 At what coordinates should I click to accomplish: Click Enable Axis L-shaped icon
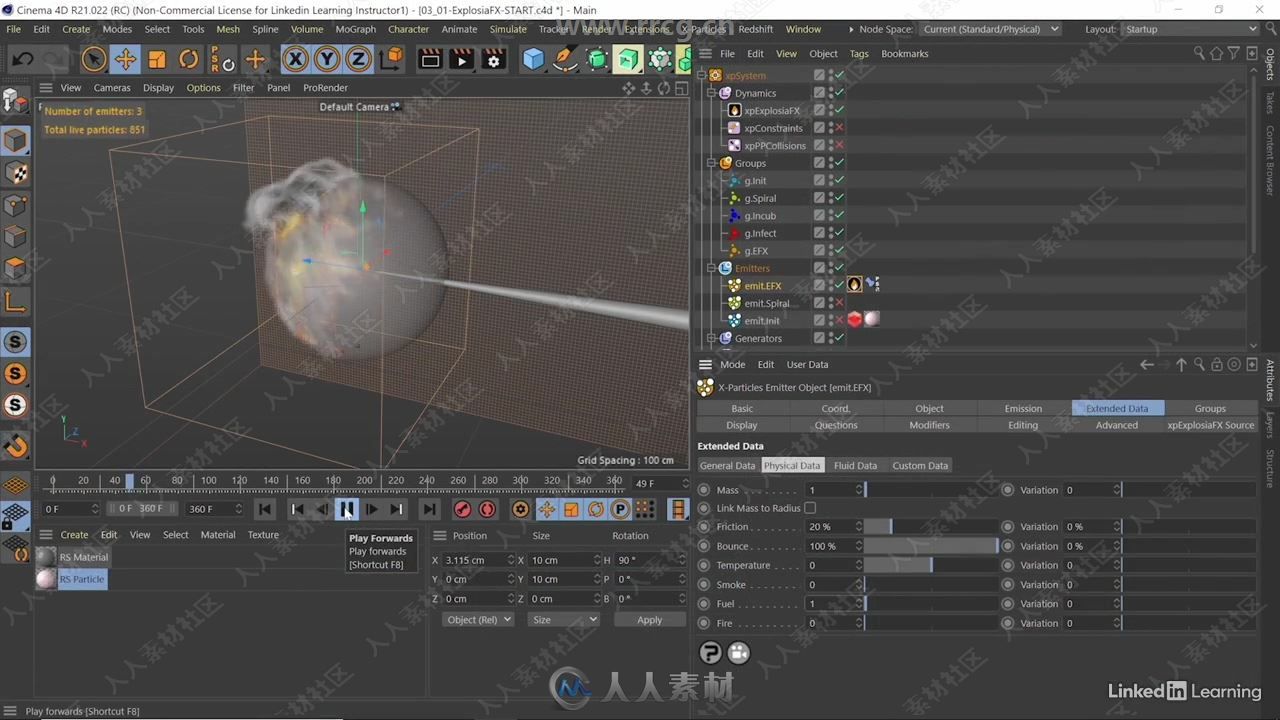point(16,301)
